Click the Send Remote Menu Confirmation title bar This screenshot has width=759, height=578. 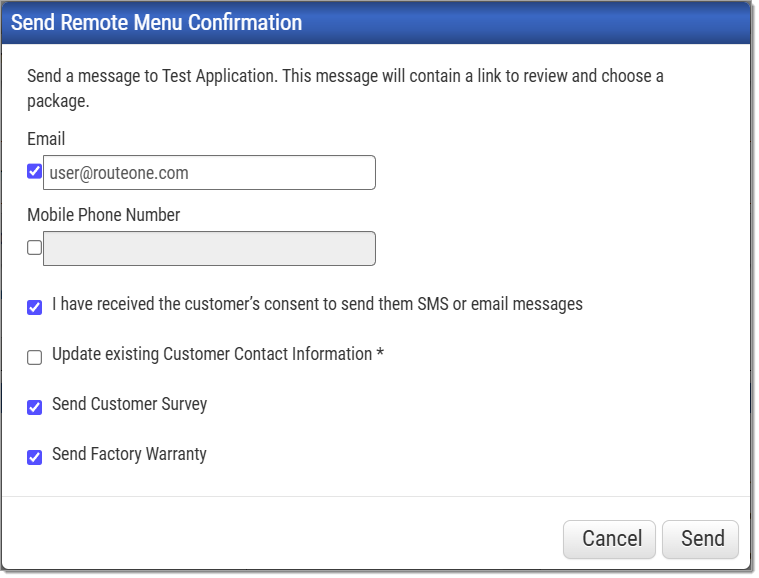(376, 23)
